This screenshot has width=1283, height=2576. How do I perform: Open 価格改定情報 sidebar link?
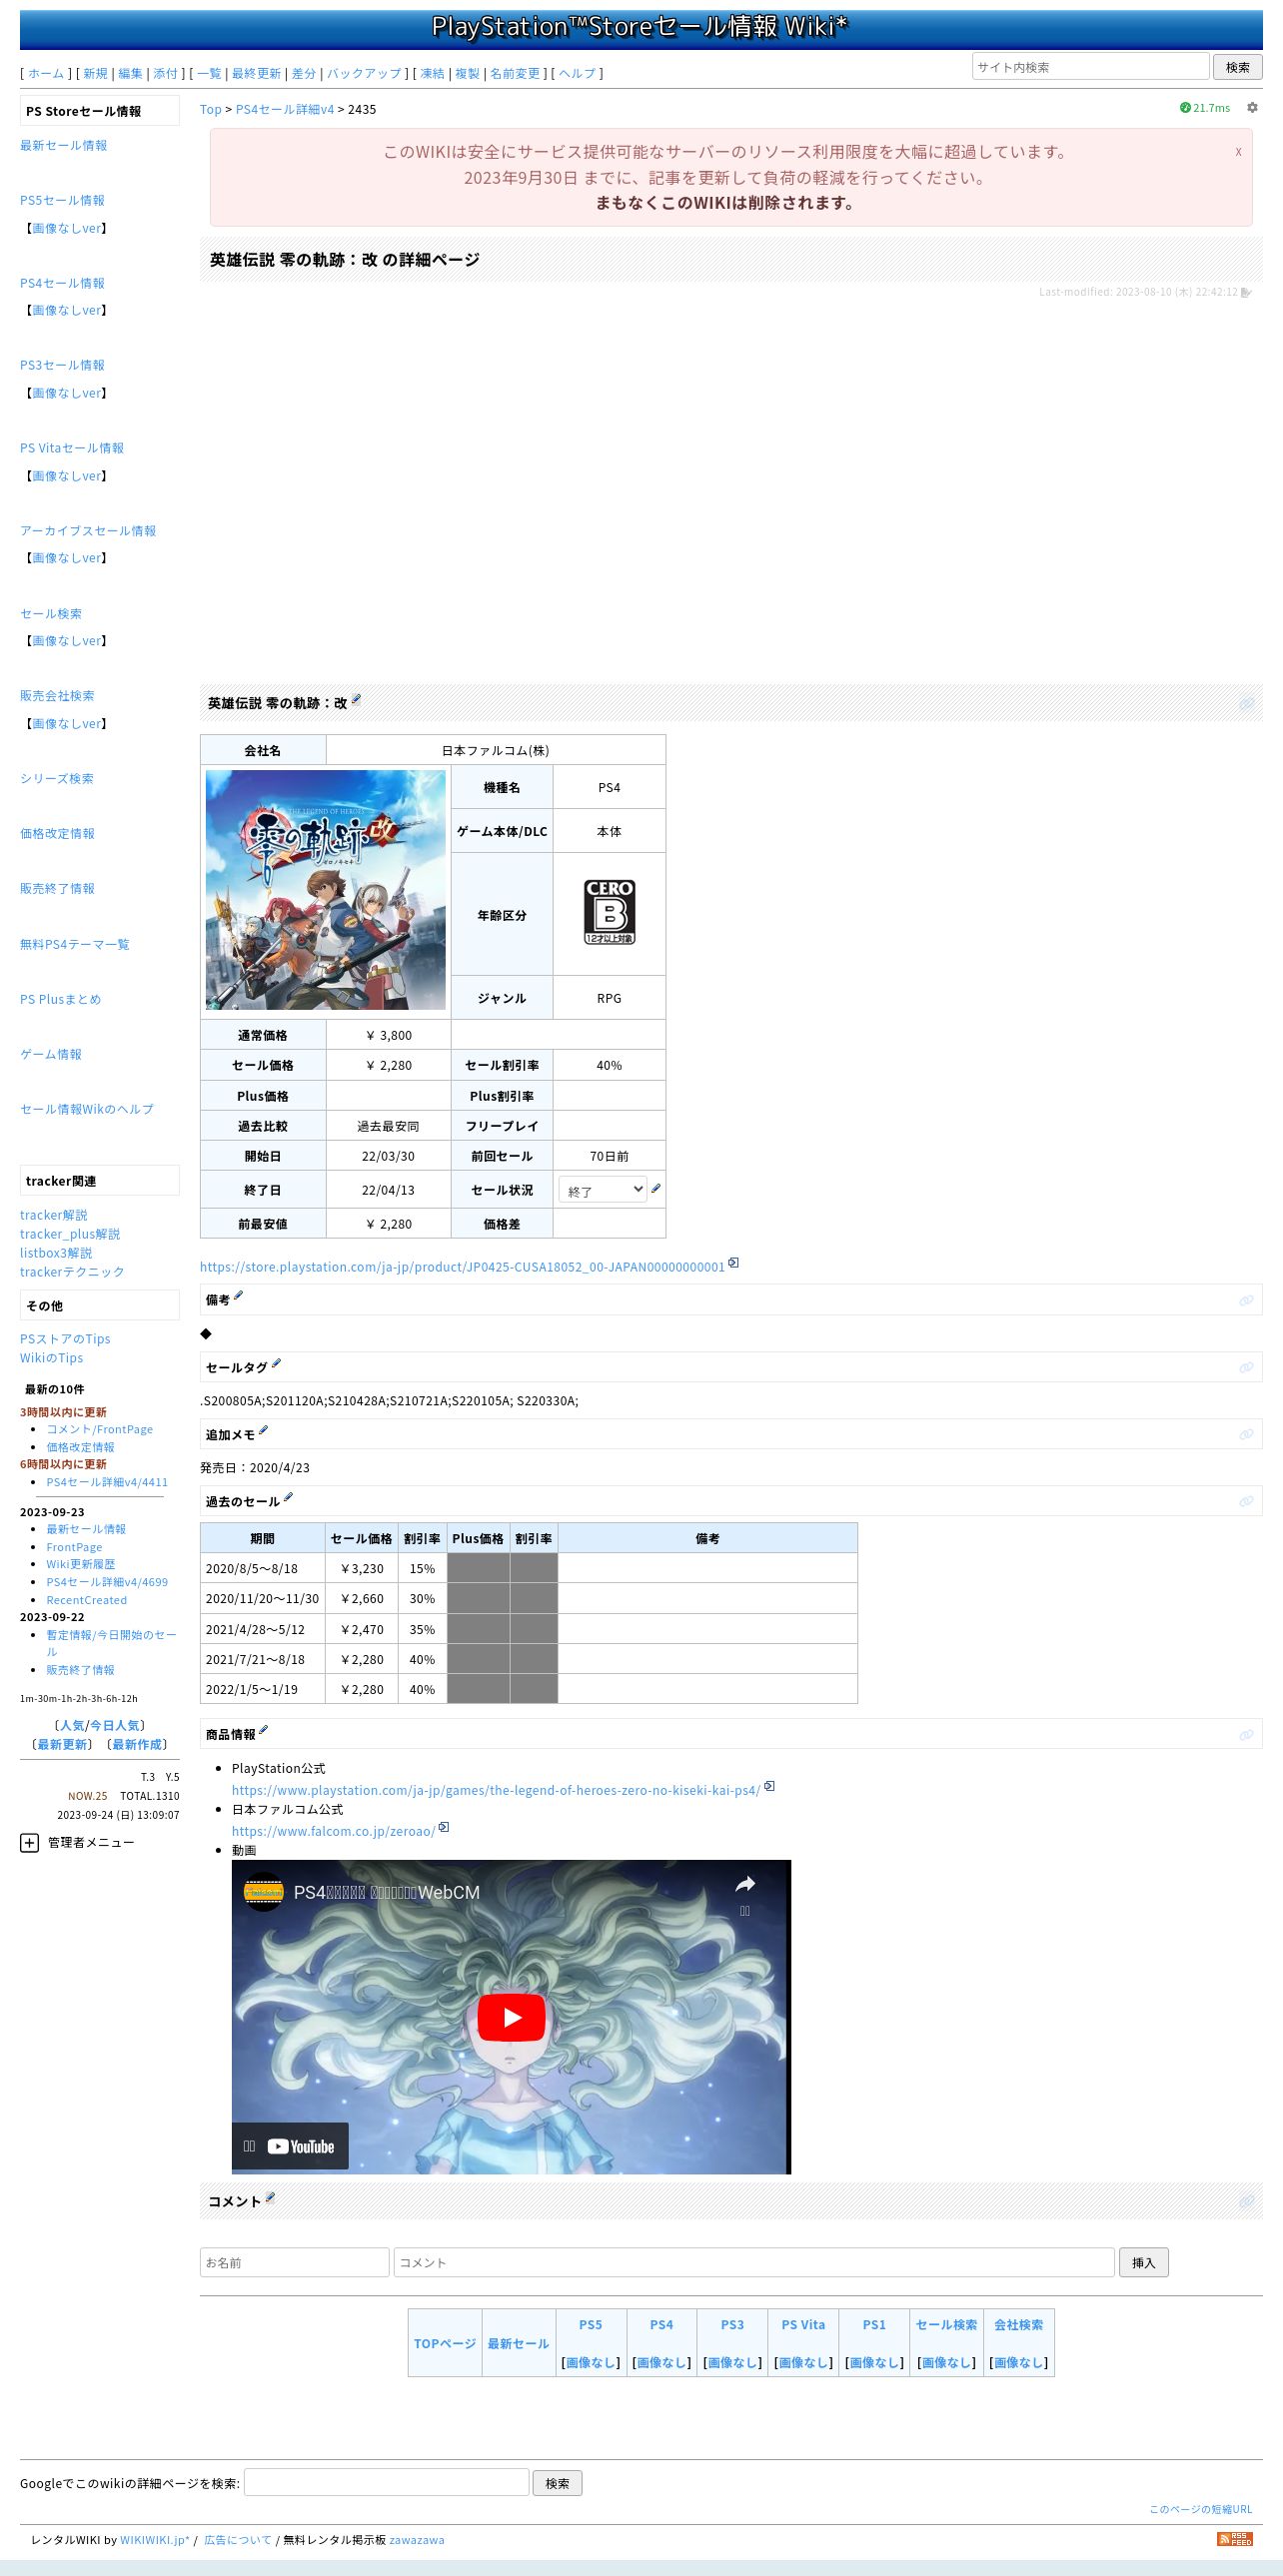(x=57, y=833)
